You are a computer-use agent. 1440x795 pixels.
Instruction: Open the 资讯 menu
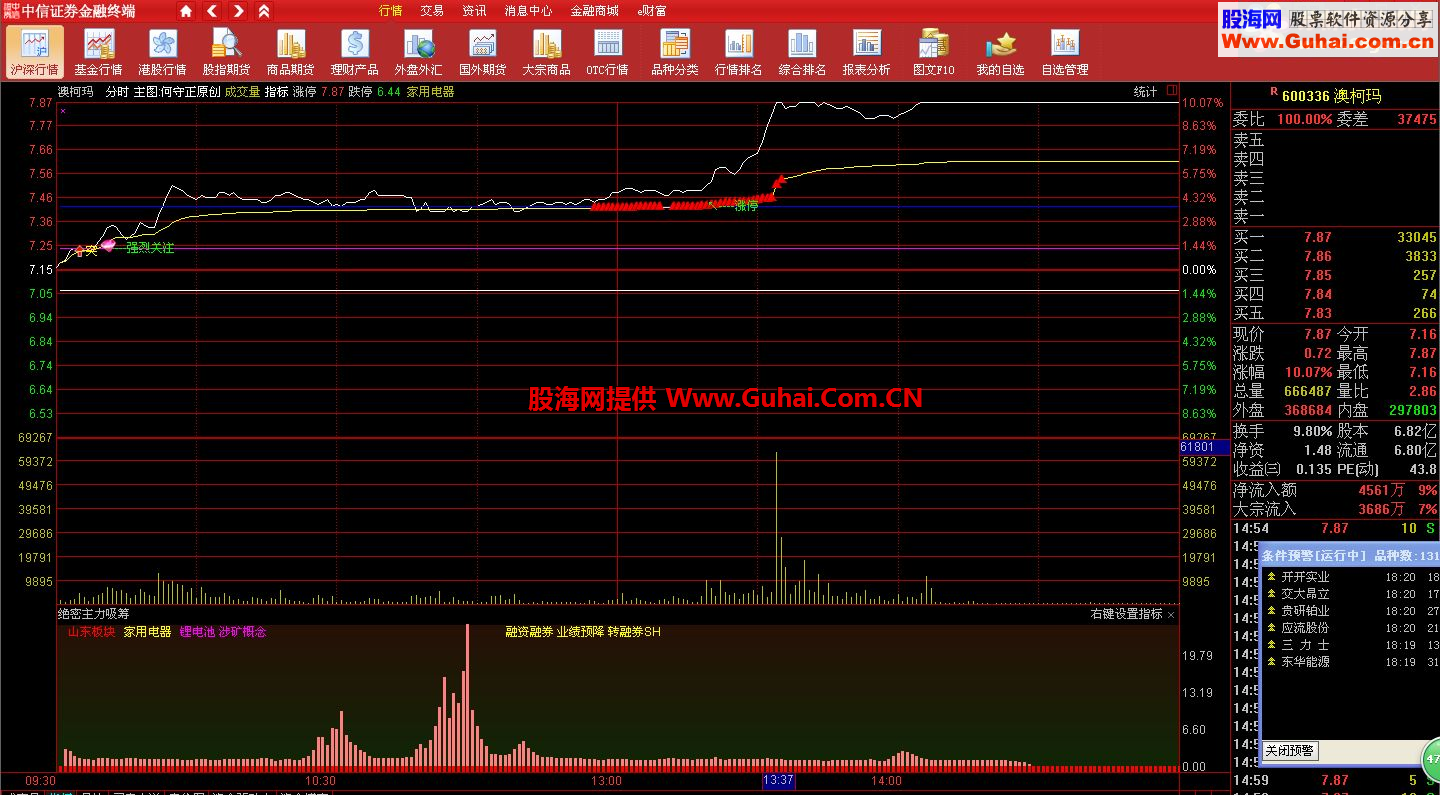point(474,11)
